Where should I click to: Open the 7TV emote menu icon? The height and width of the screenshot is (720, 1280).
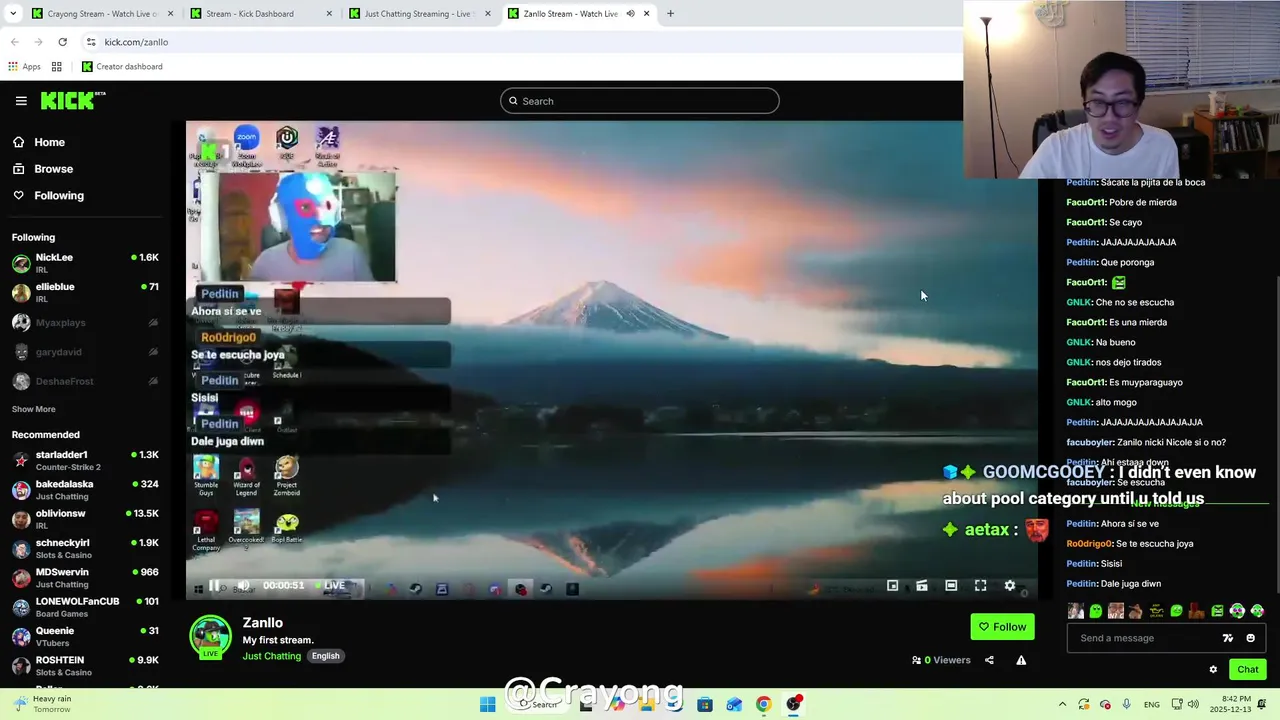[1228, 638]
